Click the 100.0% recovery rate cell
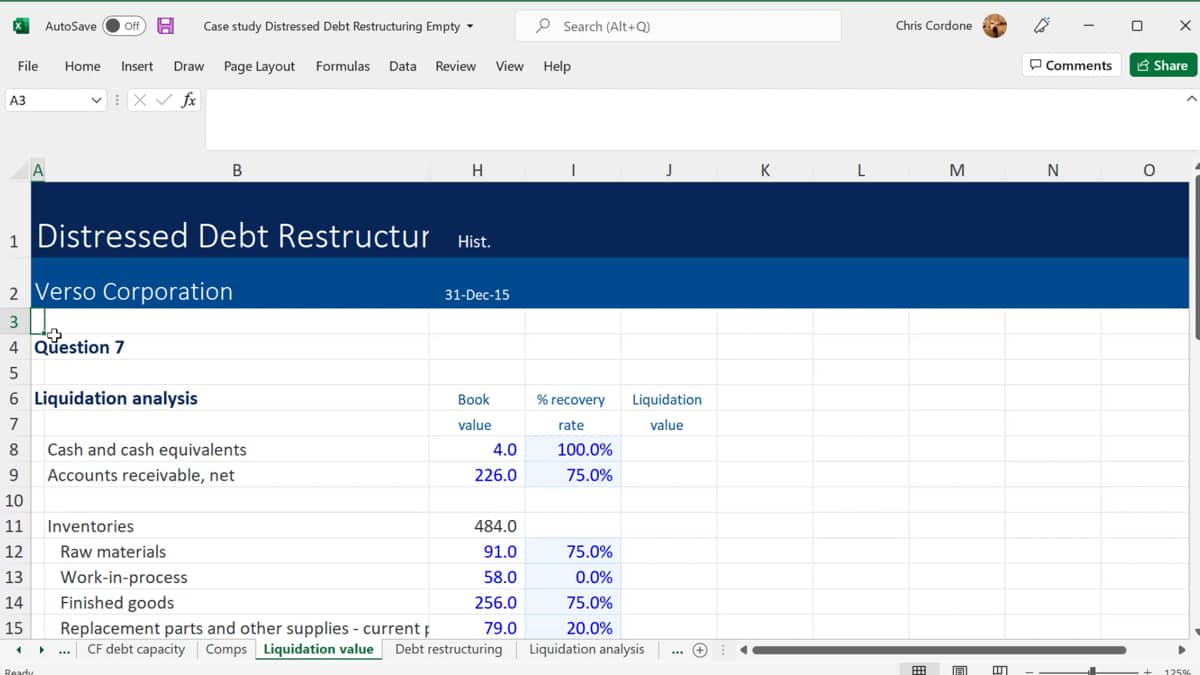Viewport: 1200px width, 675px height. coord(573,449)
